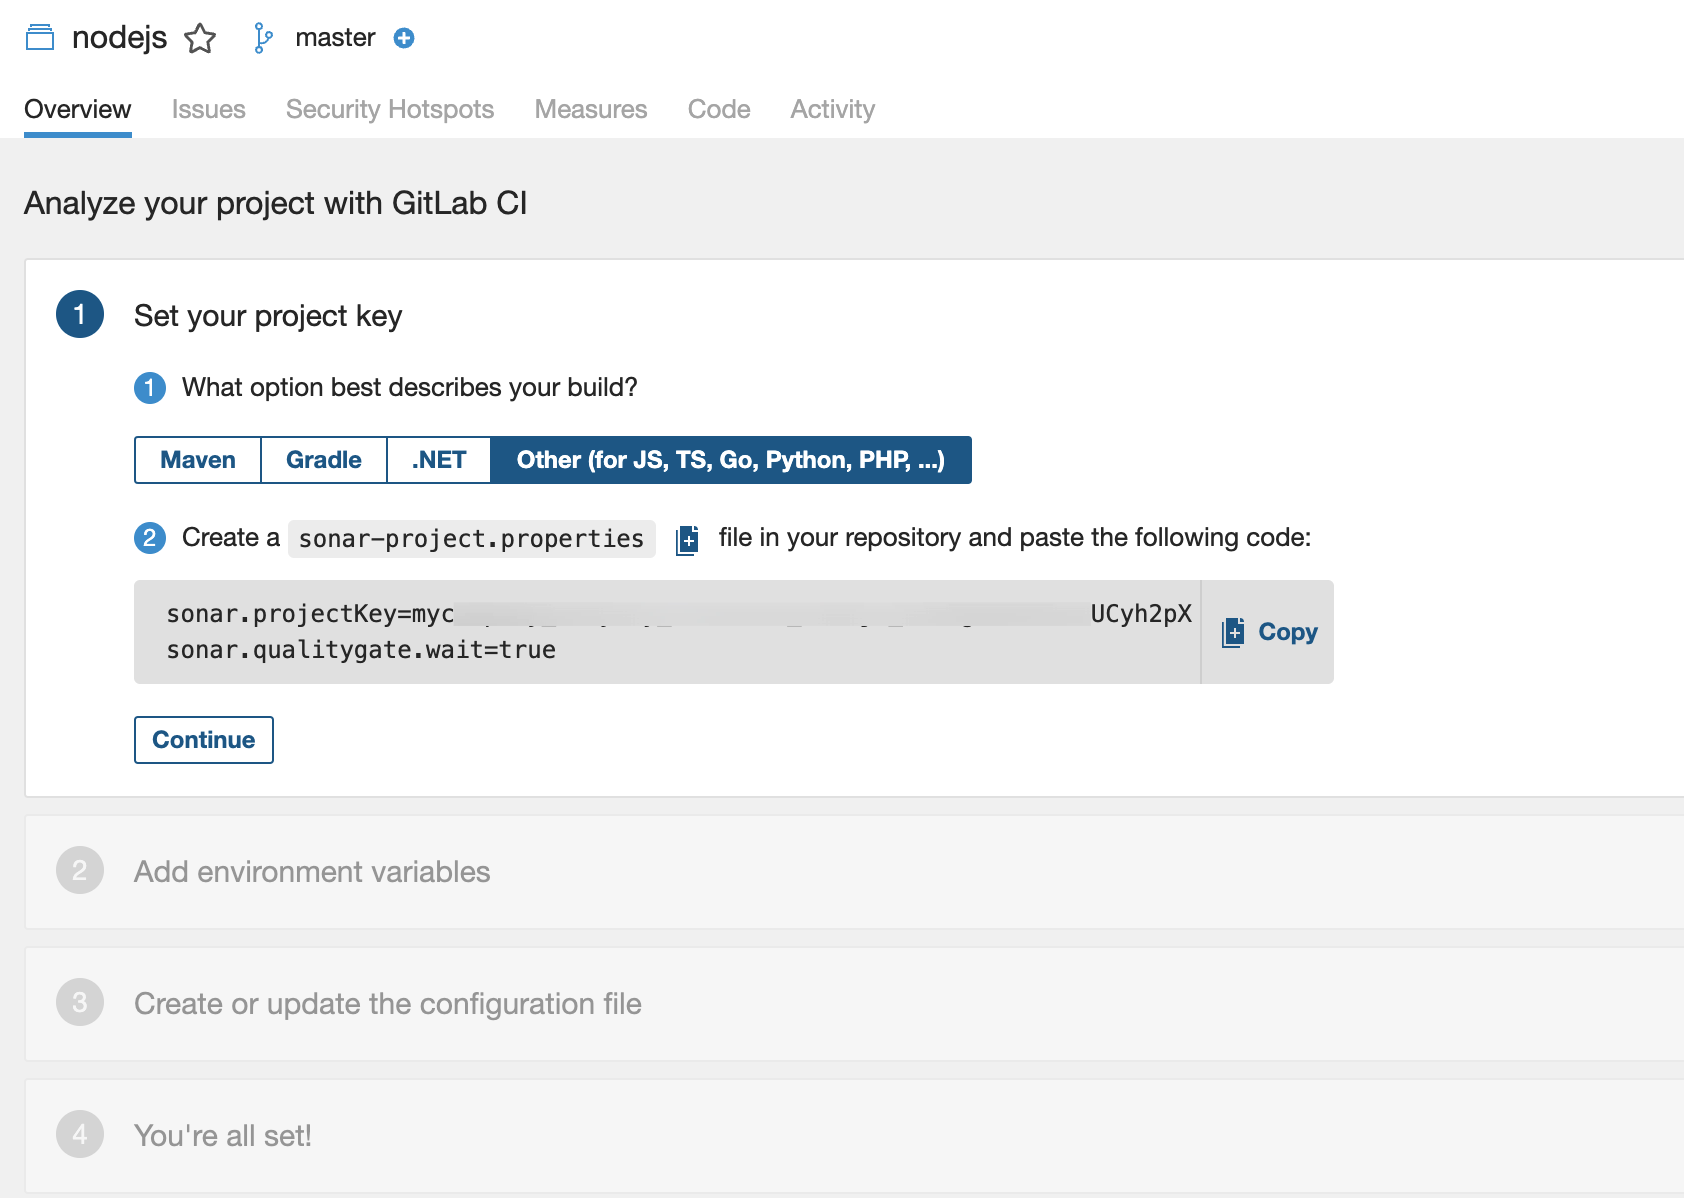Click the master branch icon
The image size is (1684, 1198).
263,38
